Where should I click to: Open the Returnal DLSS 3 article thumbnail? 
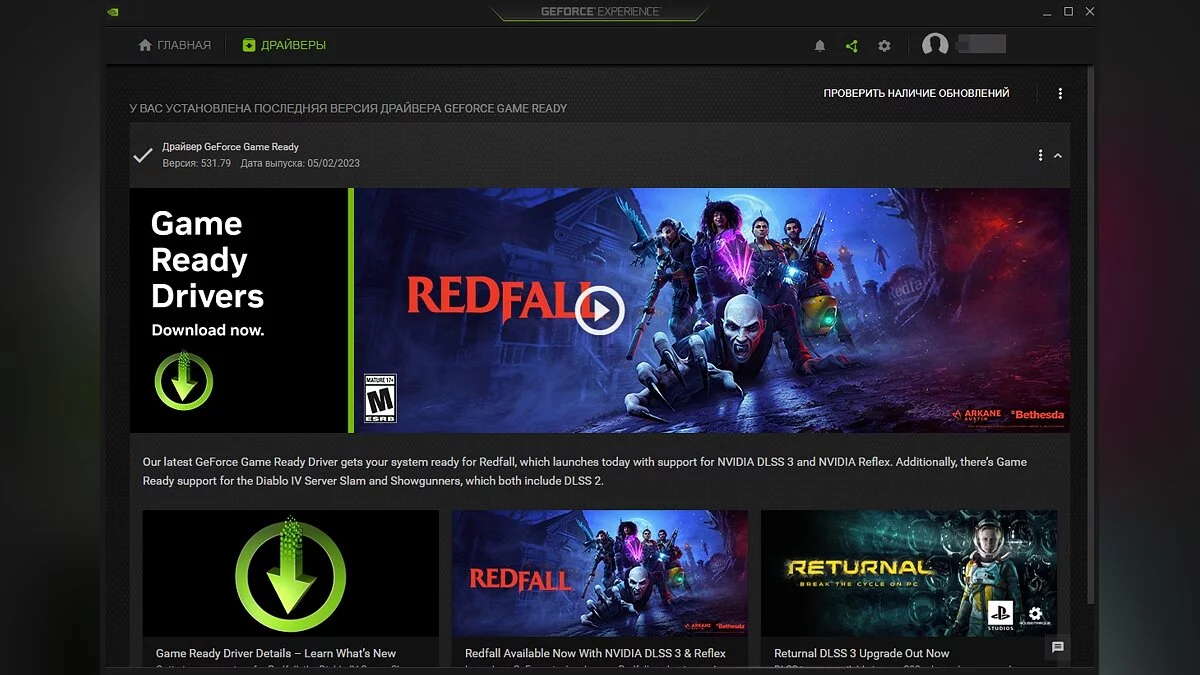[x=909, y=573]
